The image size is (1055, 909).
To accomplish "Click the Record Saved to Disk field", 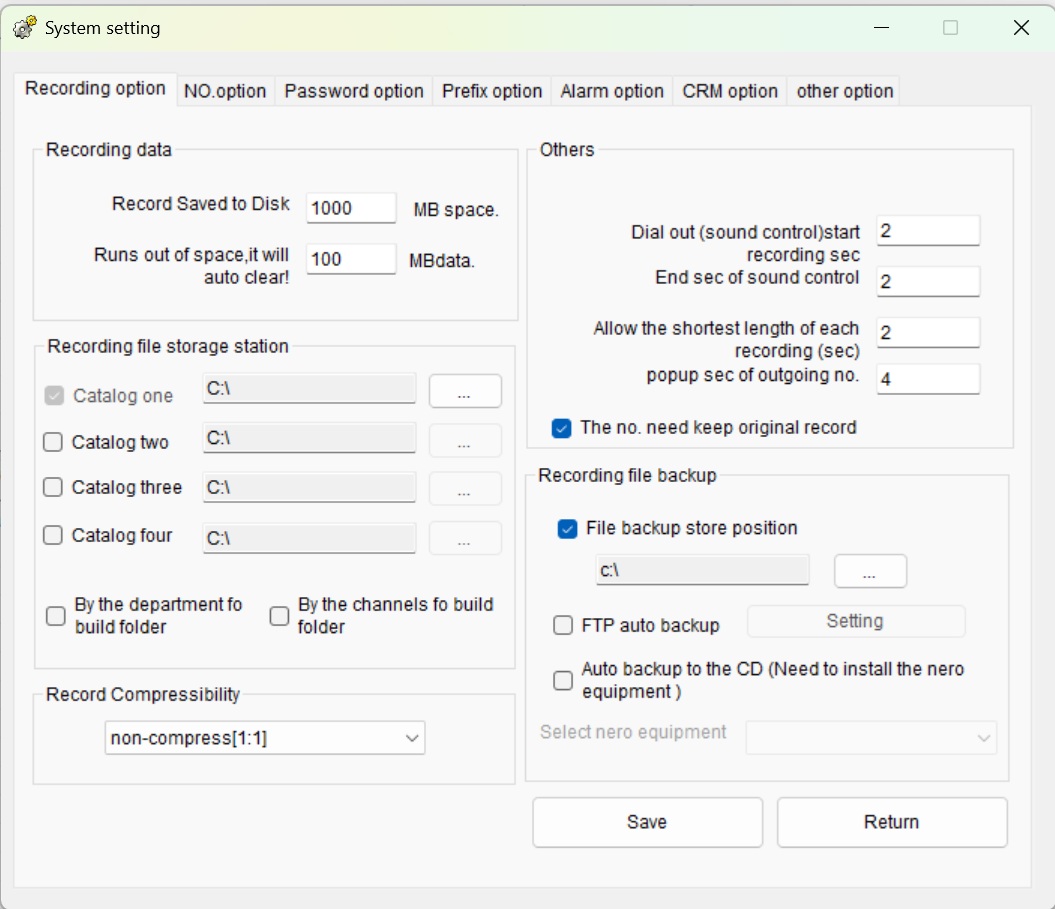I will 350,207.
